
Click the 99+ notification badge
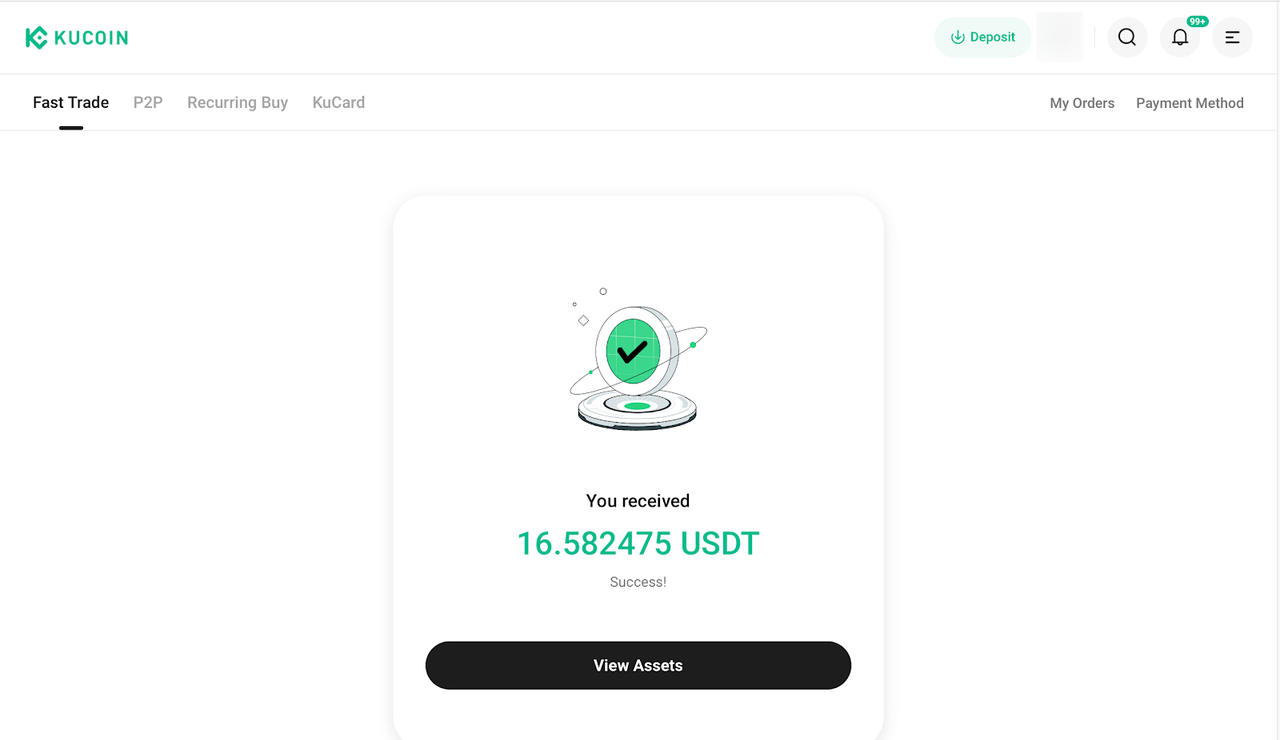coord(1197,21)
